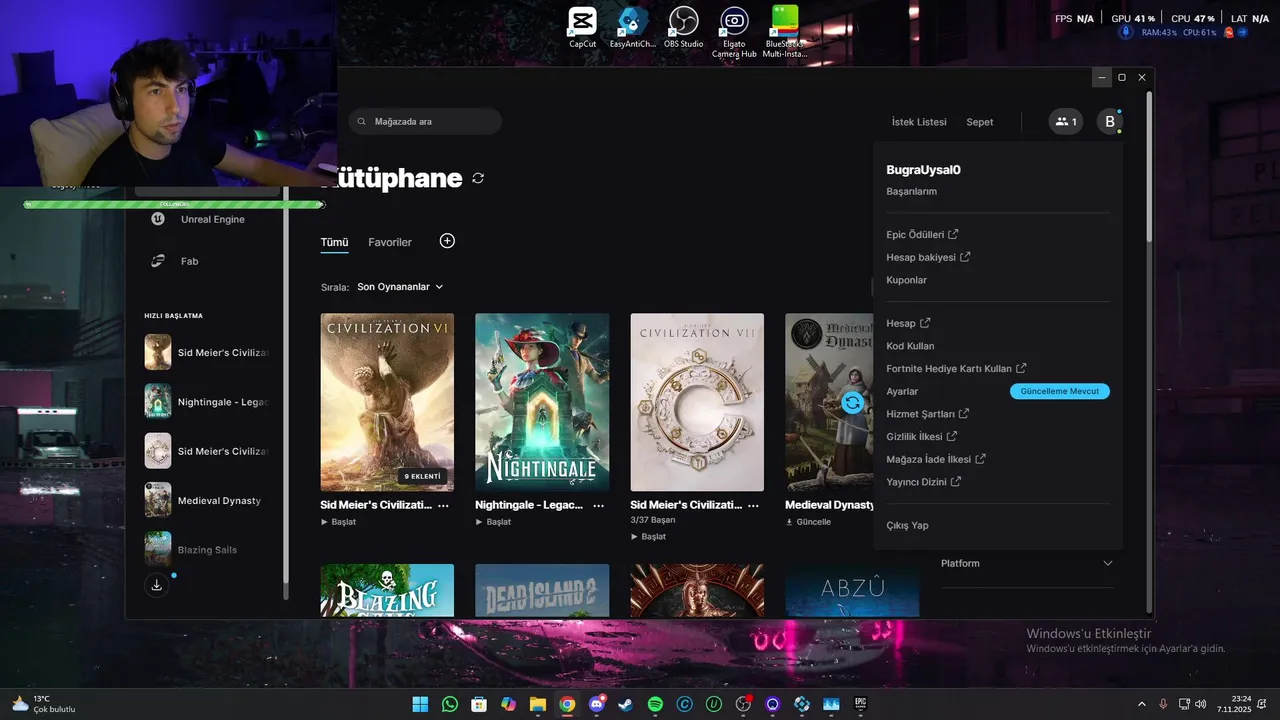Viewport: 1280px width, 720px height.
Task: Open Blazing Sails cover thumbnail in grid
Action: [387, 590]
